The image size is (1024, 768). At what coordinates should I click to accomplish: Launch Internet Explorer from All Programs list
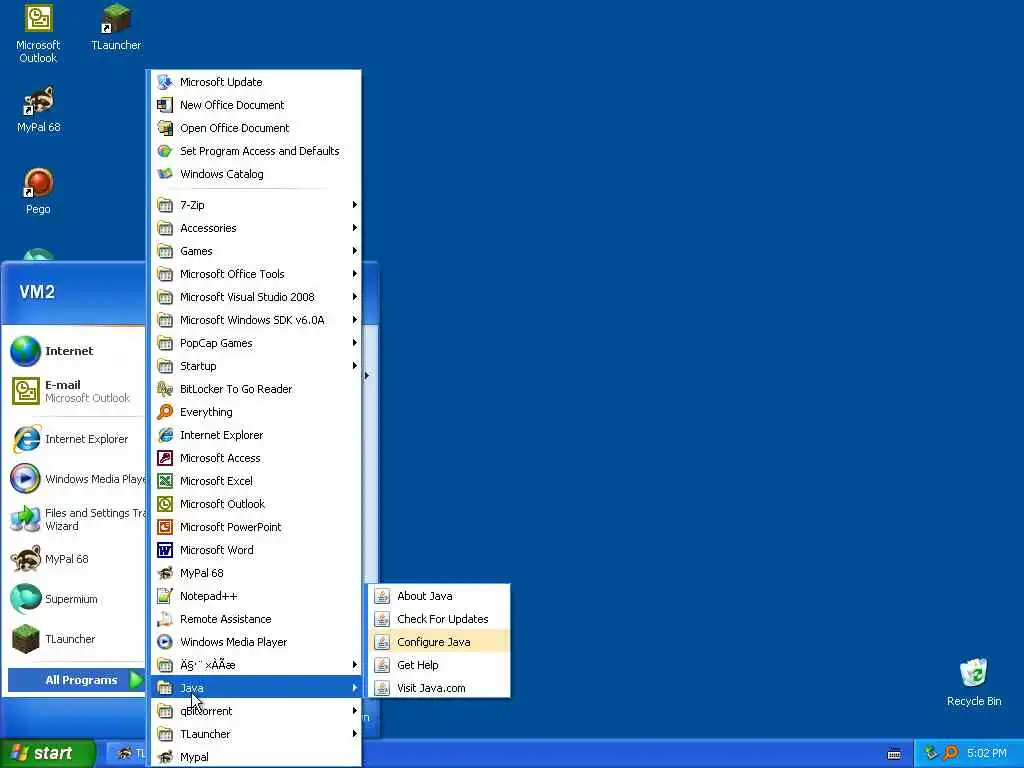coord(255,435)
